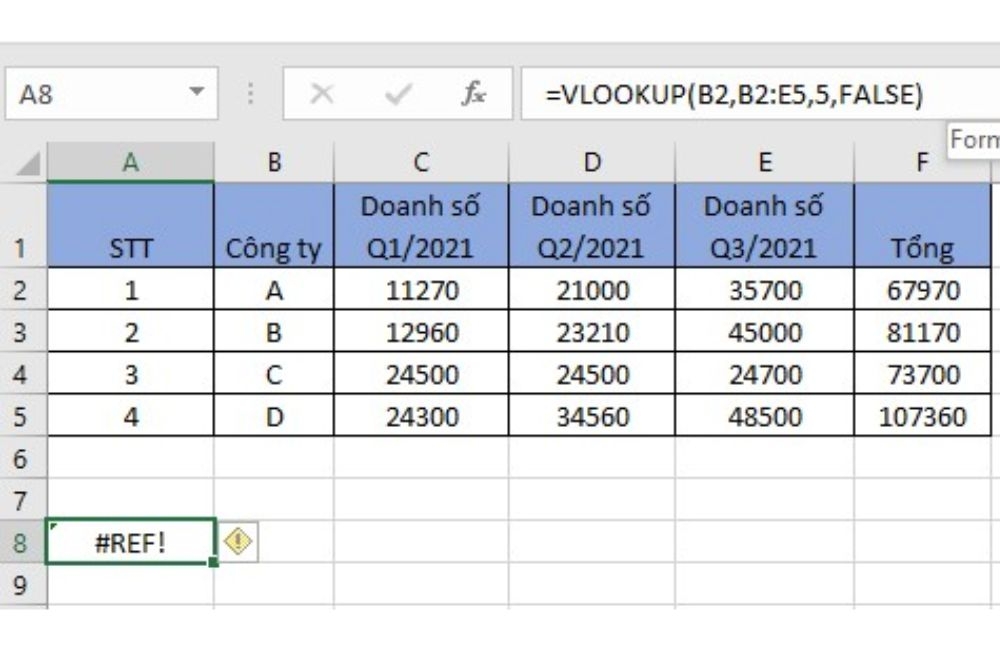
Task: Open Insert Function fx icon
Action: click(473, 94)
